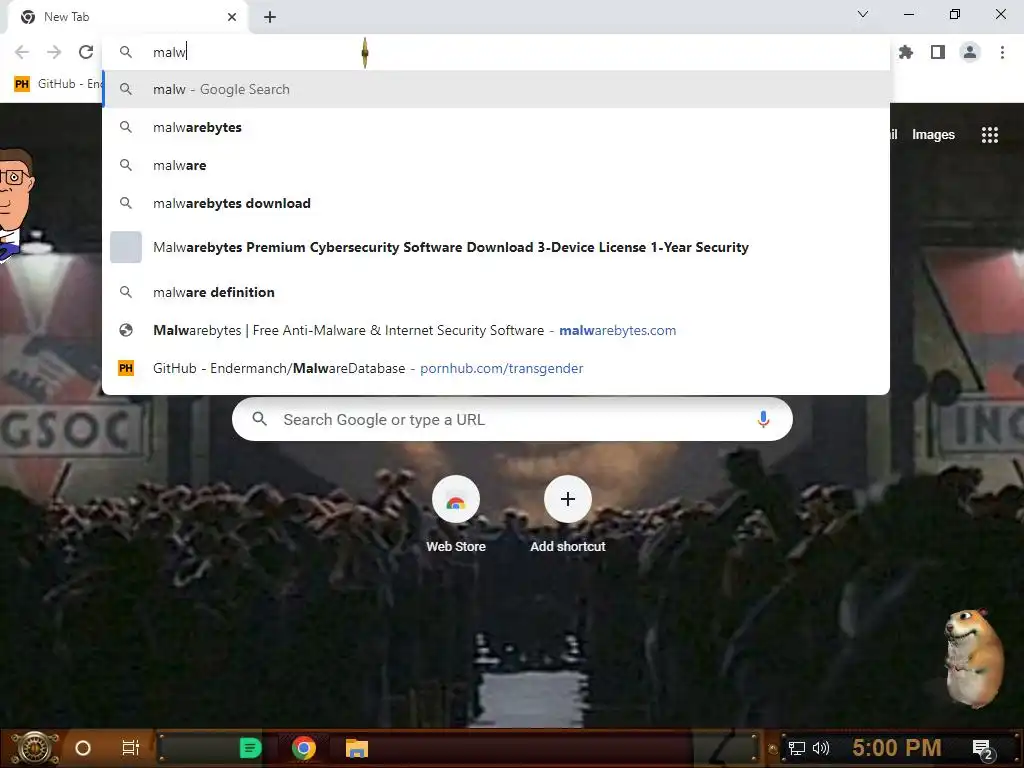Click globe icon of Malwarebytes suggestion
The image size is (1024, 768).
pyautogui.click(x=126, y=330)
